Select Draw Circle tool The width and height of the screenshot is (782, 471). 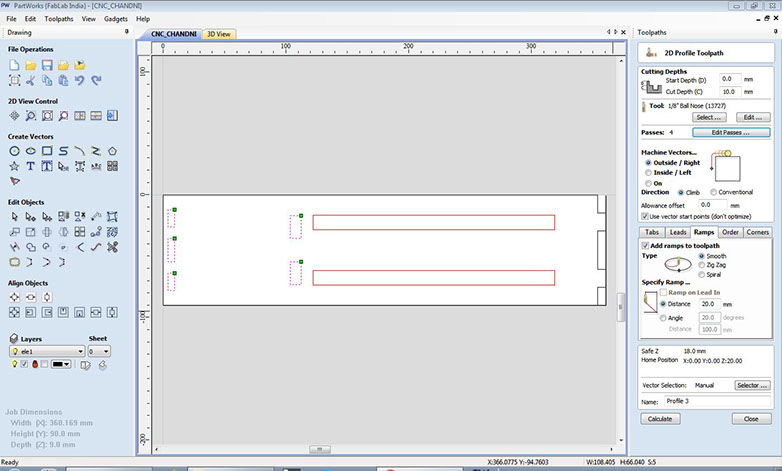(x=14, y=151)
